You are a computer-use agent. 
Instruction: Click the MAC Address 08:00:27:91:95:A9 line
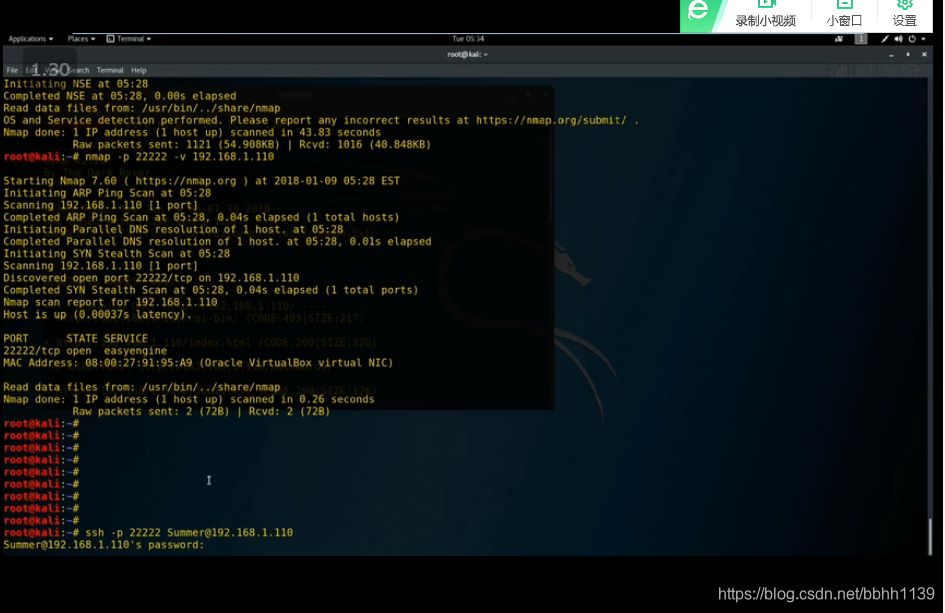(198, 363)
